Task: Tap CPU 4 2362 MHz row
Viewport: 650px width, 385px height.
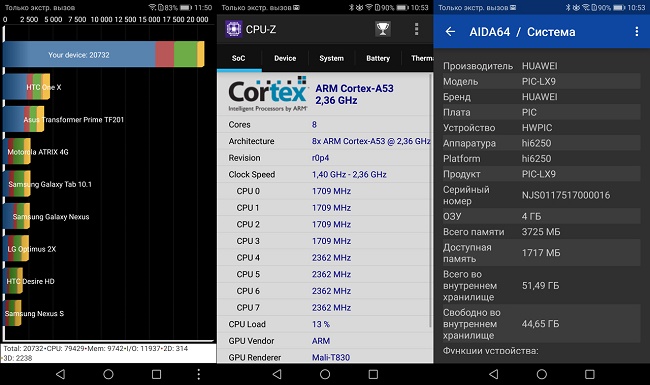Action: pos(325,257)
